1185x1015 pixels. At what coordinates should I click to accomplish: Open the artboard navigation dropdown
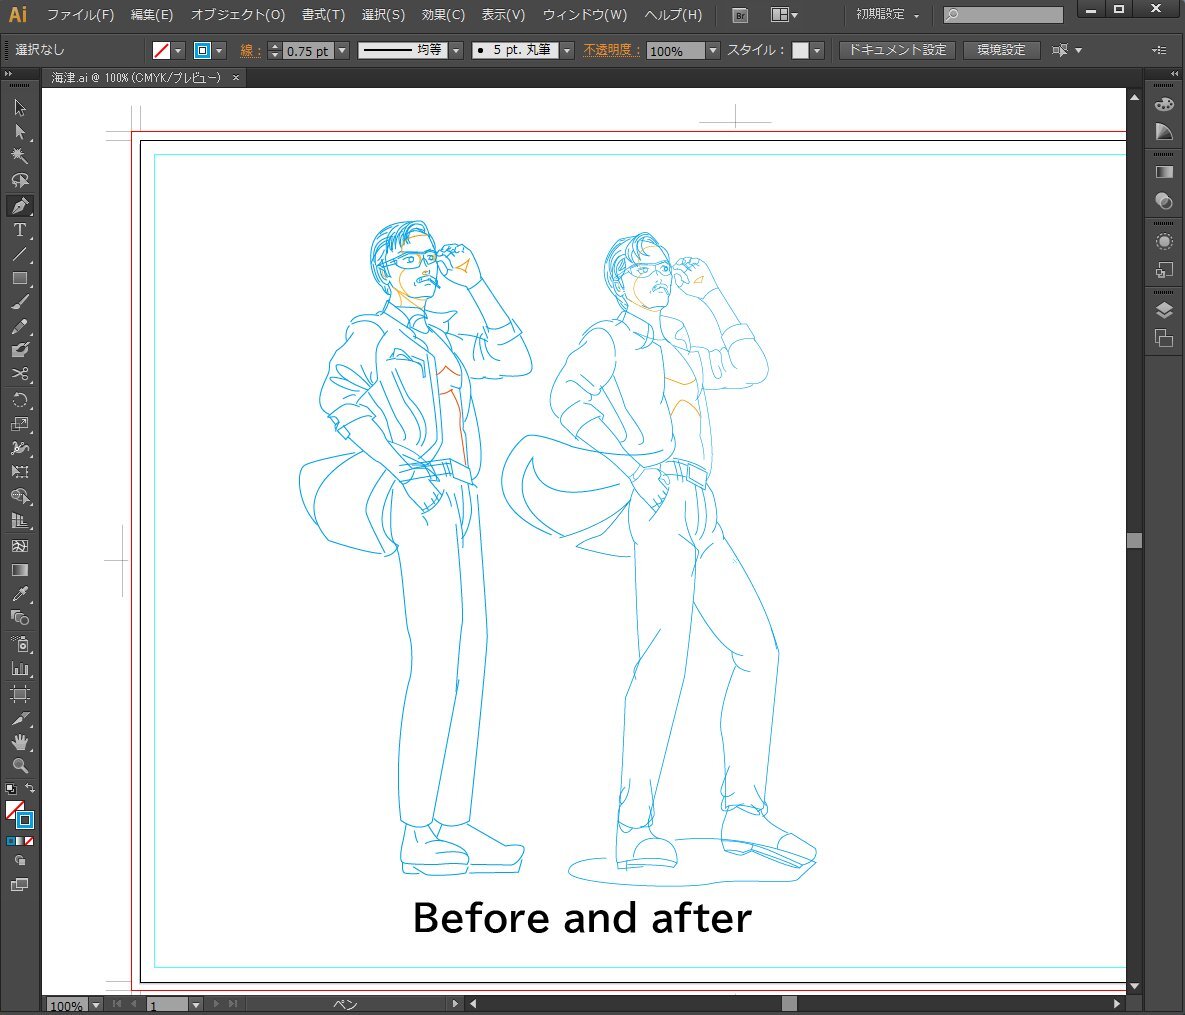[196, 1005]
